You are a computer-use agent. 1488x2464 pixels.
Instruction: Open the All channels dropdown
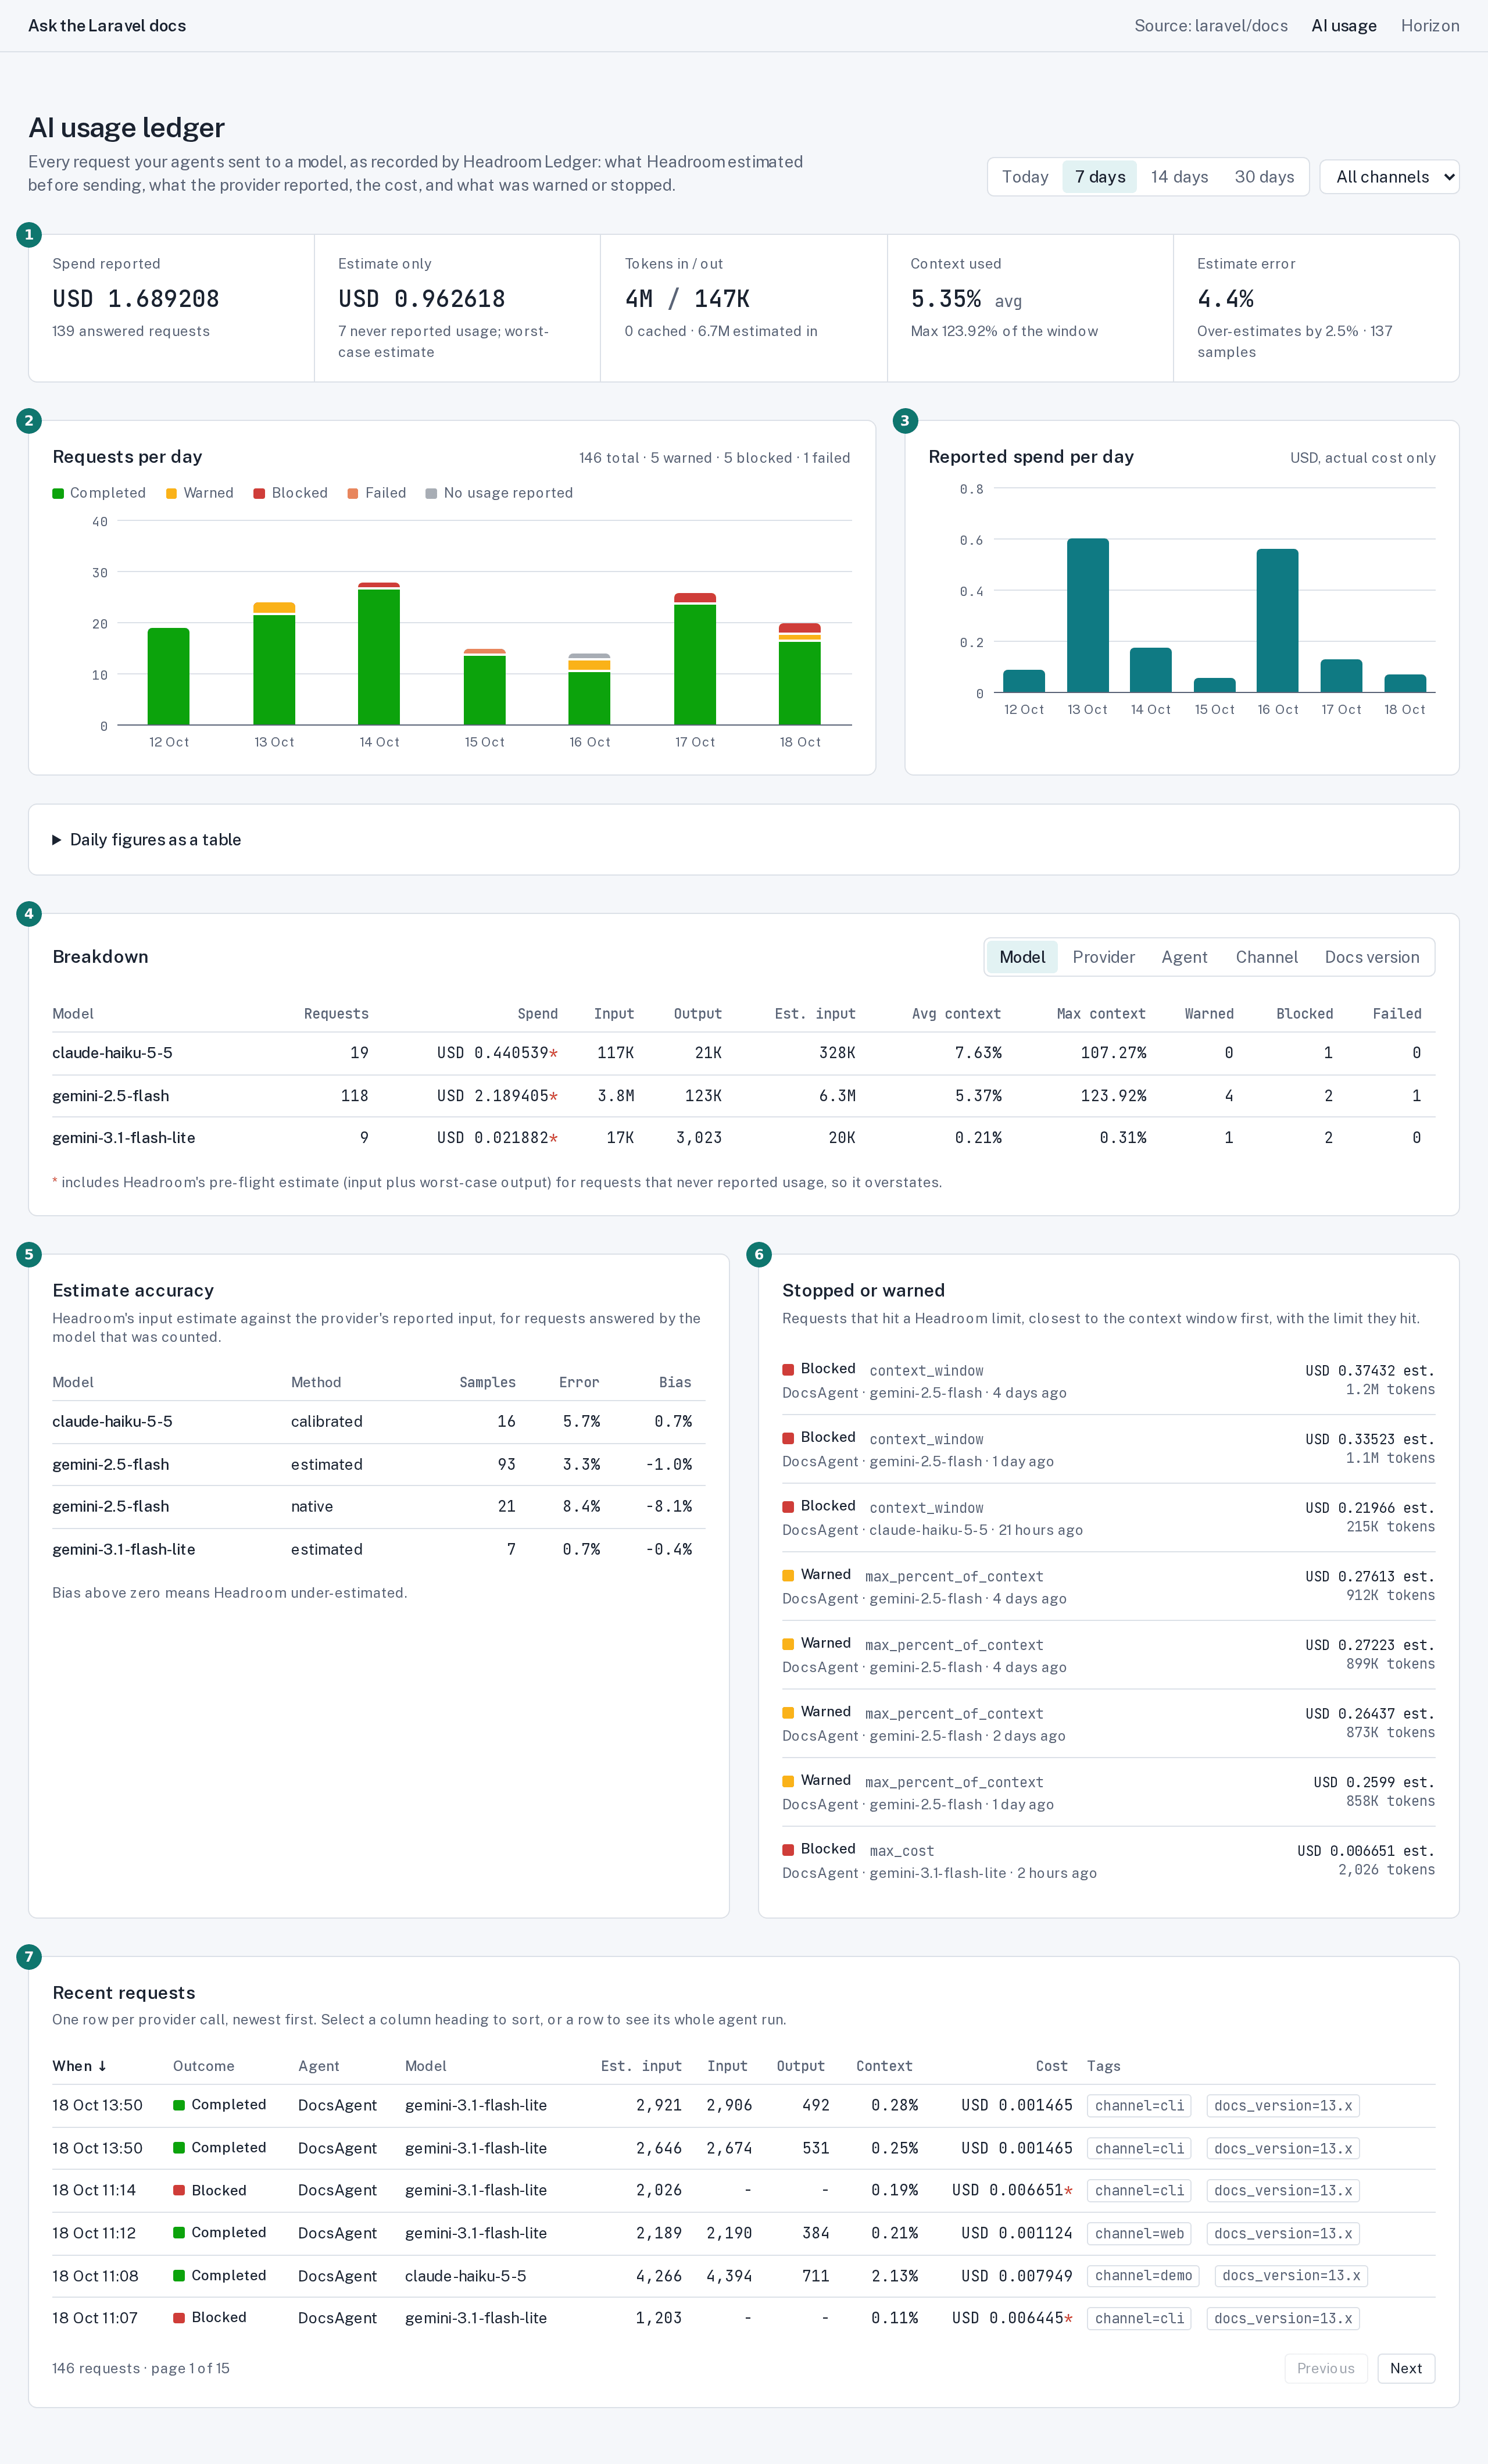click(x=1389, y=177)
